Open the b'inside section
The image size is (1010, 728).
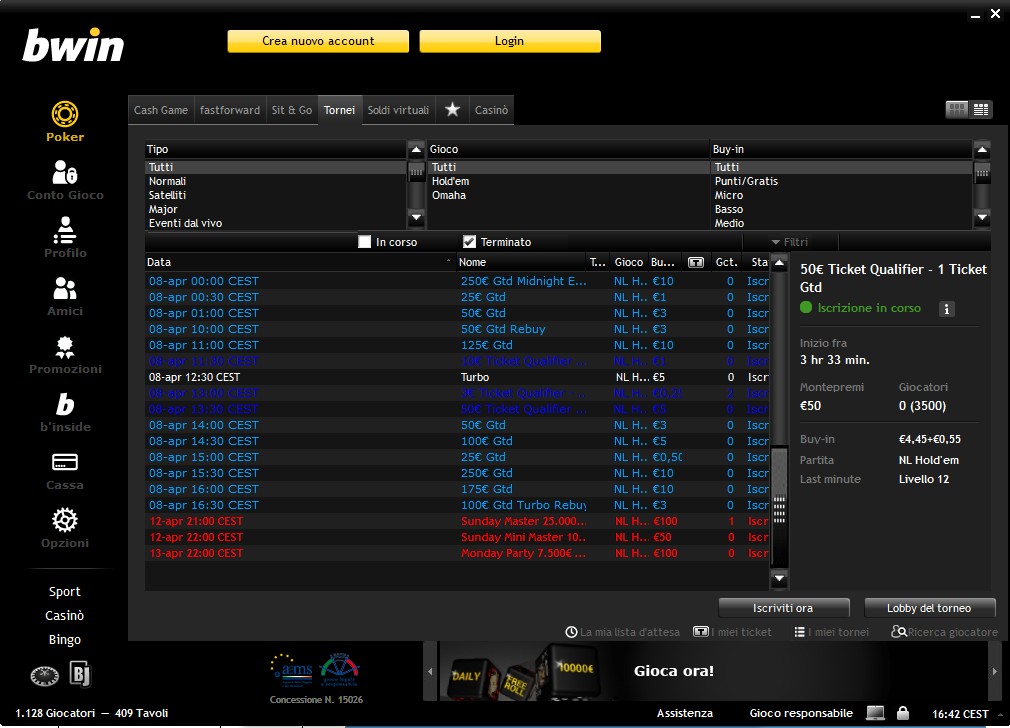point(65,412)
